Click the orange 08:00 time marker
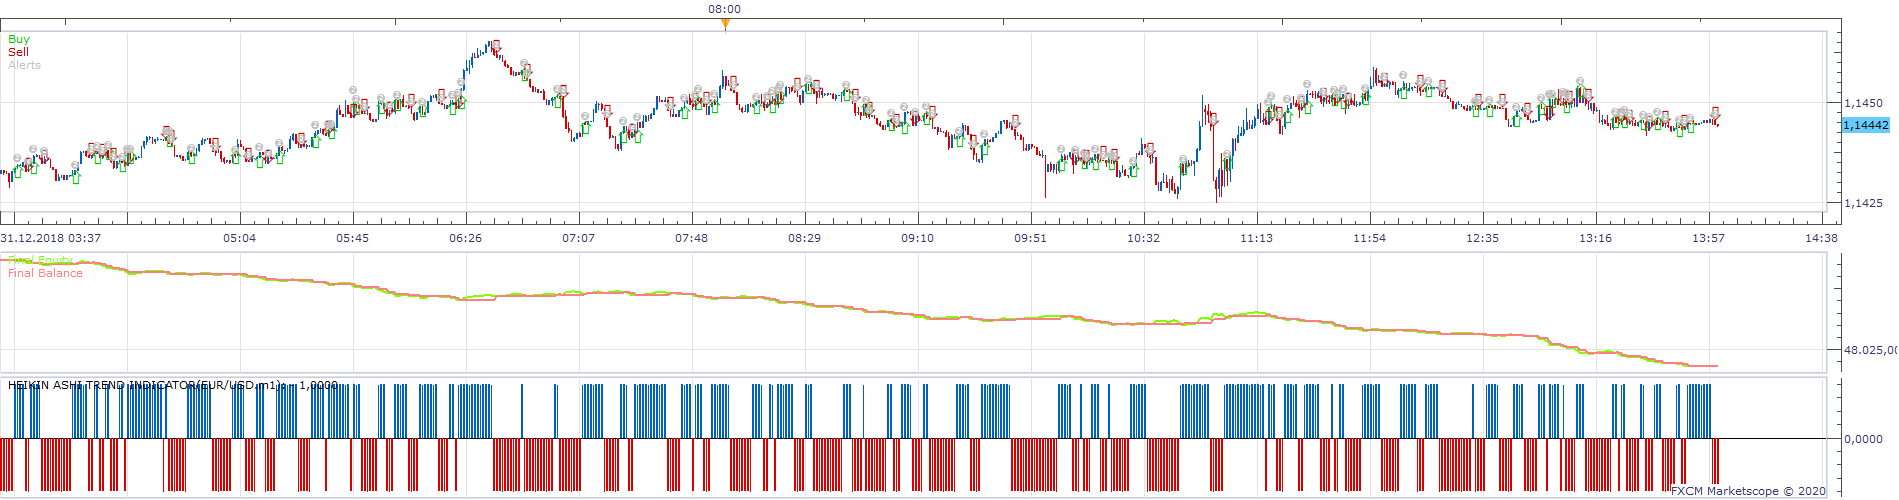The height and width of the screenshot is (500, 1899). [725, 24]
